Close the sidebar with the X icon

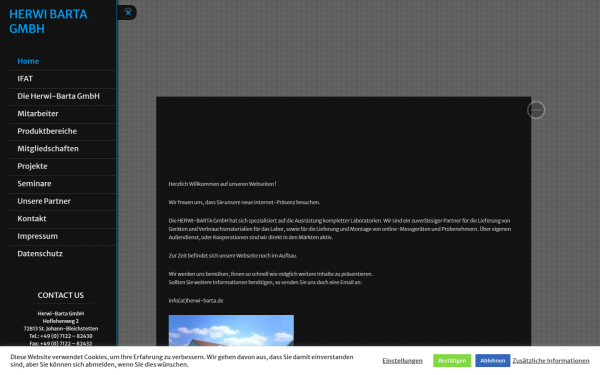tap(128, 13)
